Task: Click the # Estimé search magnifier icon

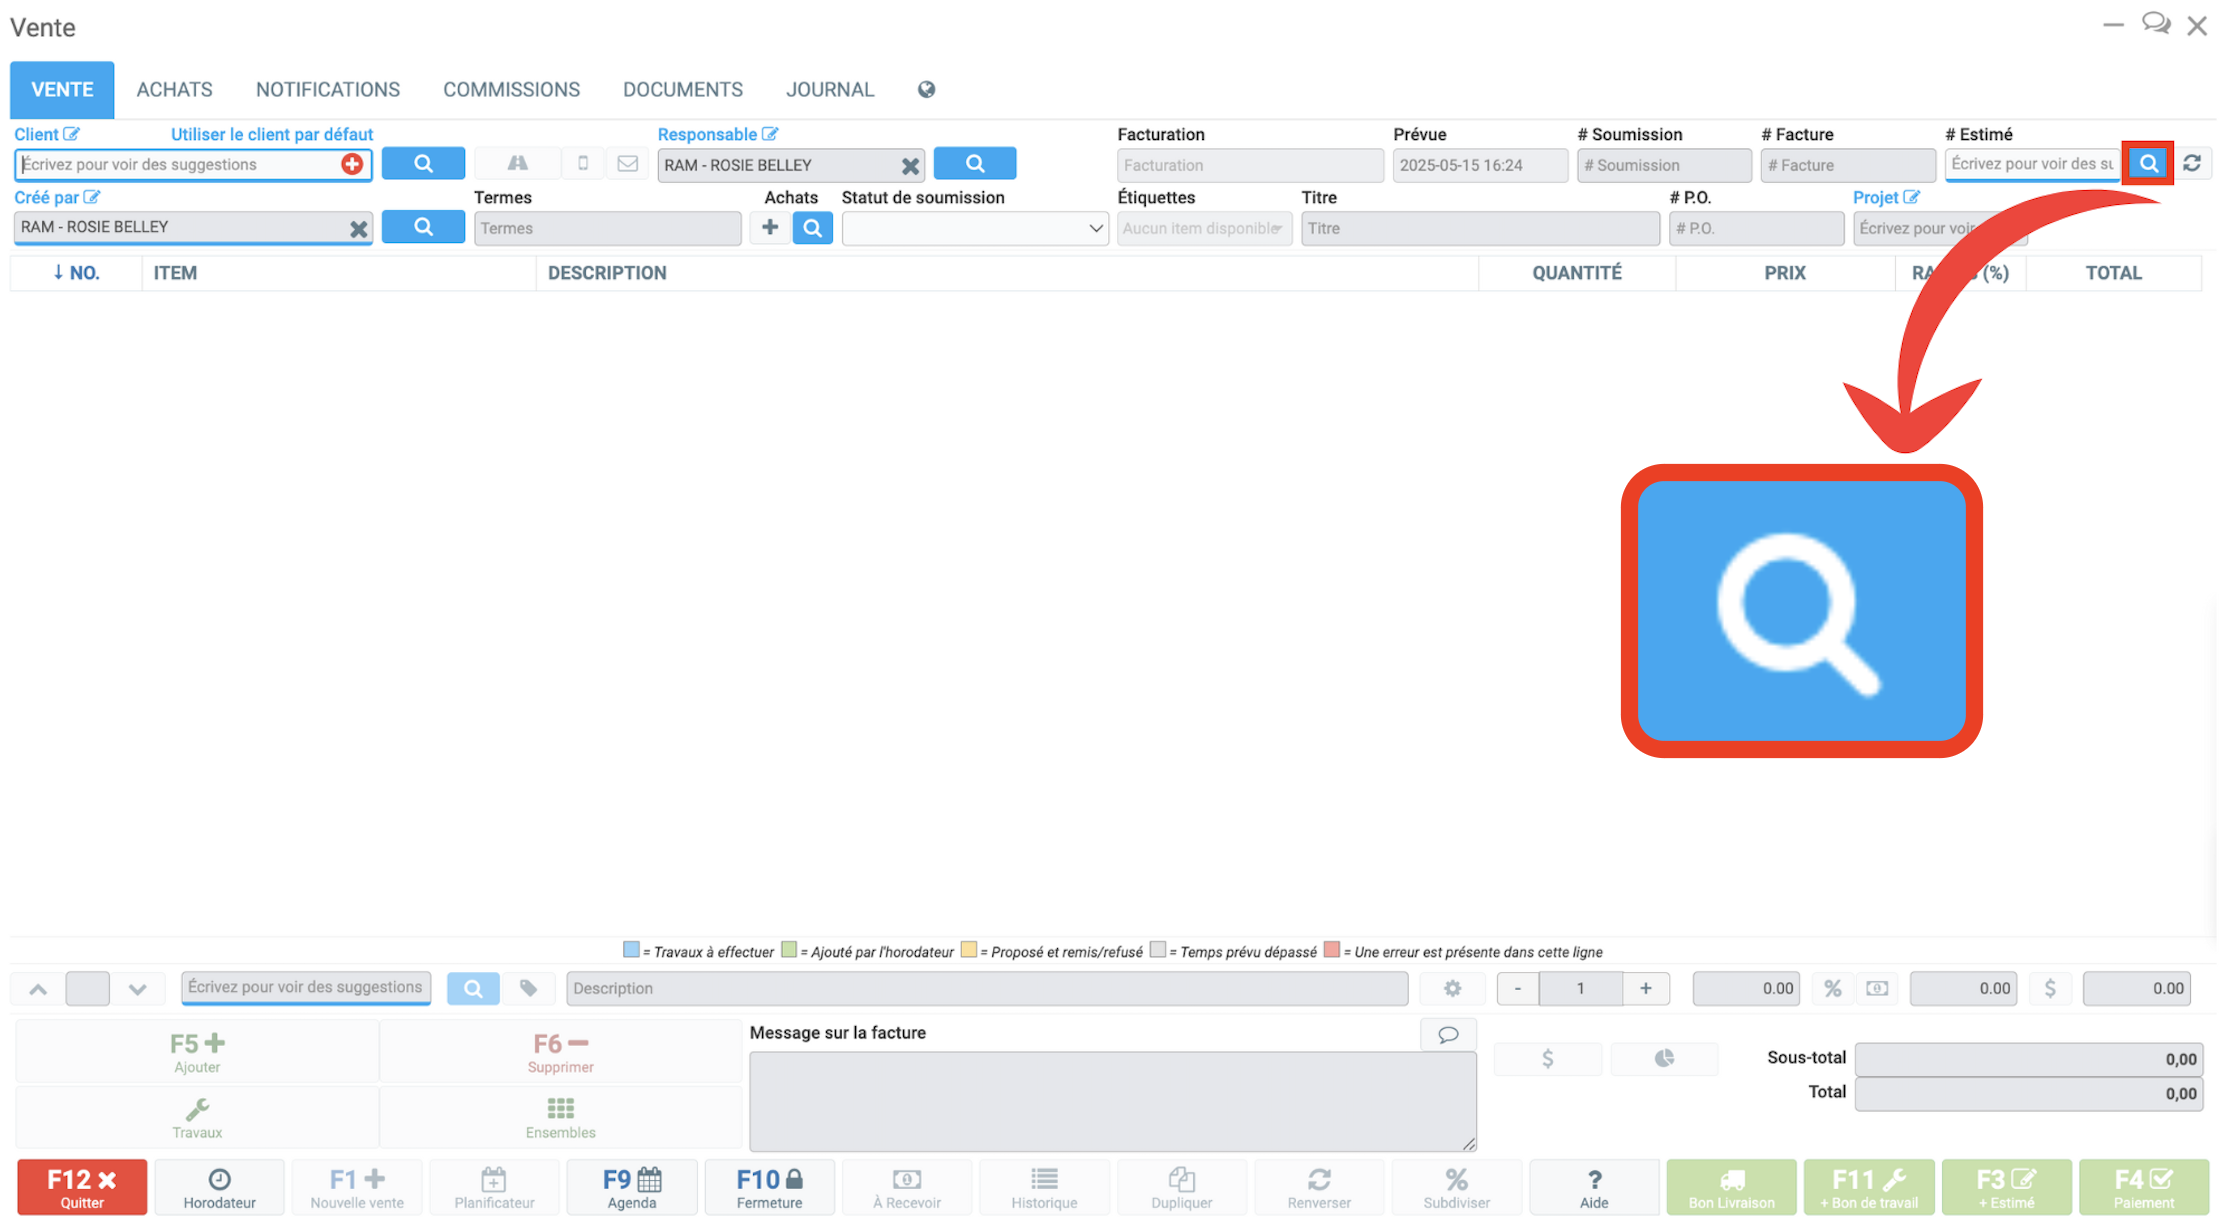Action: tap(2147, 164)
